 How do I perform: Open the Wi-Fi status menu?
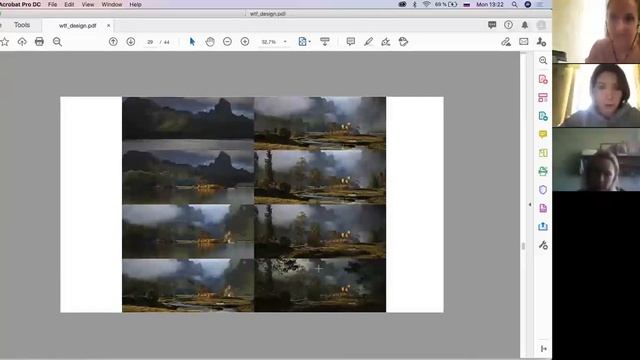click(426, 4)
